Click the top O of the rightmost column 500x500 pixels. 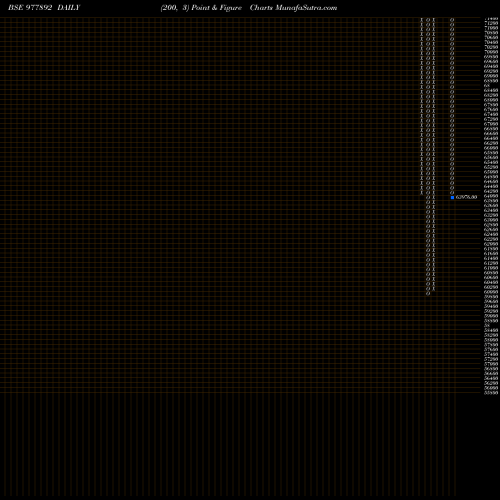452,20
